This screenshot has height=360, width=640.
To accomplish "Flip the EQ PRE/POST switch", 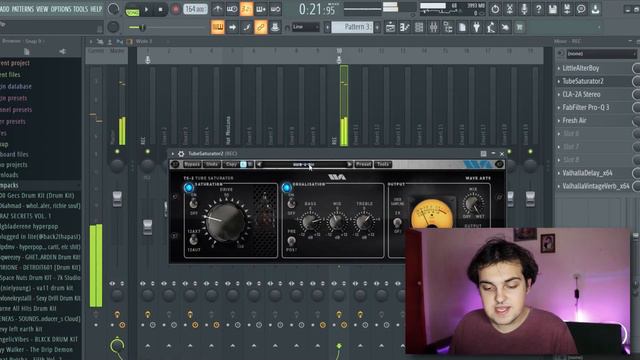I will pos(291,240).
